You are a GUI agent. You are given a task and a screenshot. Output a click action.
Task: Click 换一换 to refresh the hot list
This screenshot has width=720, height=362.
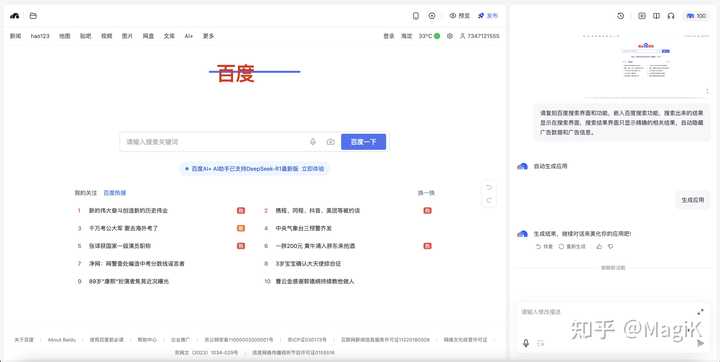426,193
